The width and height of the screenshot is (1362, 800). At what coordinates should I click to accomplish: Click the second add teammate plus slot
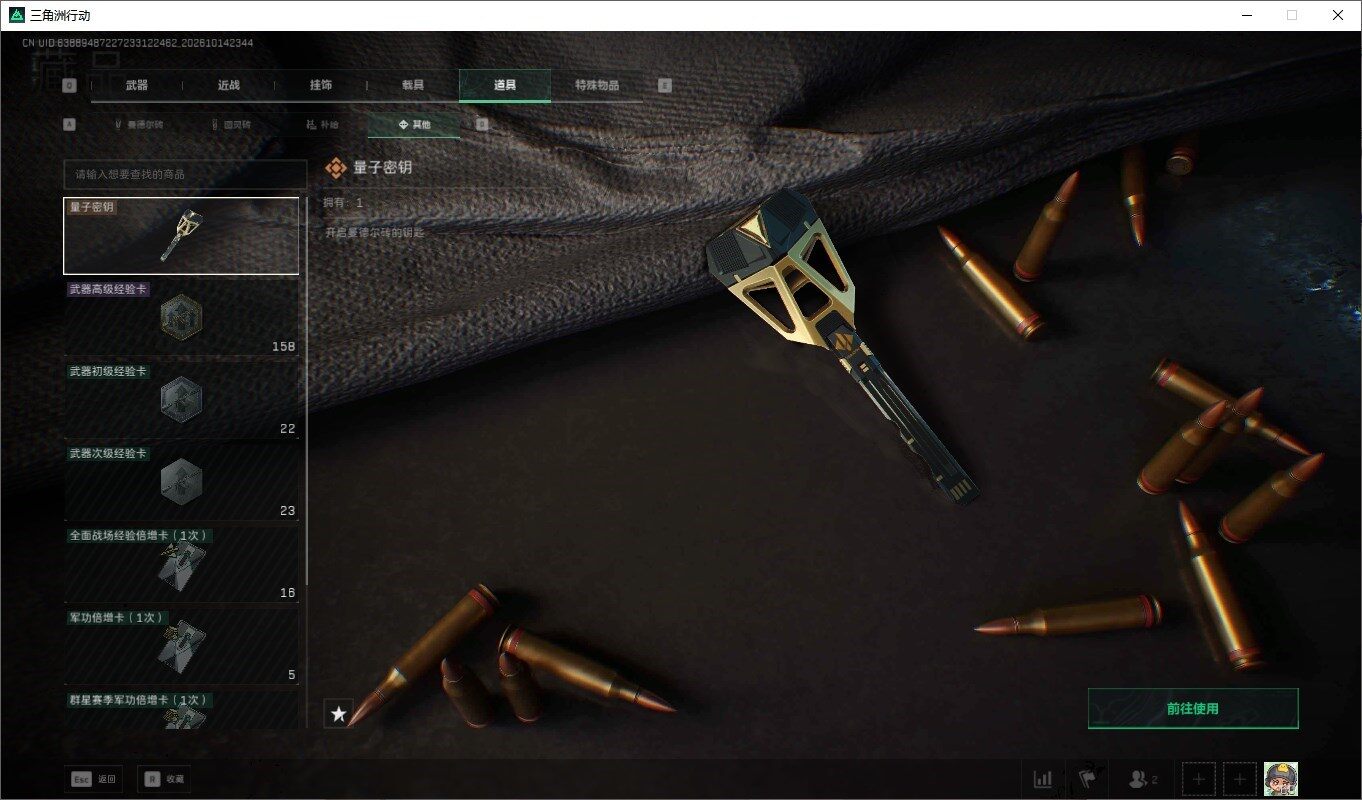(1240, 779)
